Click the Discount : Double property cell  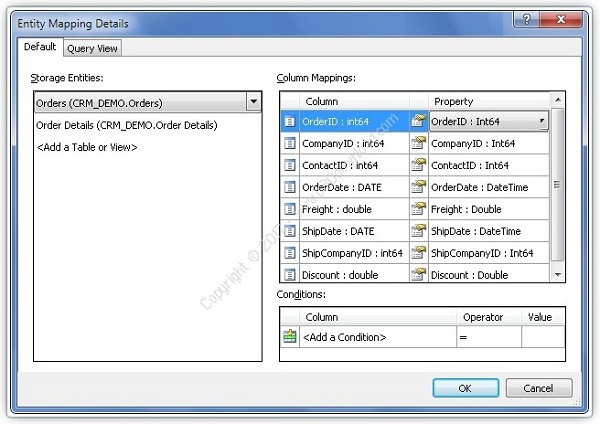click(x=489, y=274)
